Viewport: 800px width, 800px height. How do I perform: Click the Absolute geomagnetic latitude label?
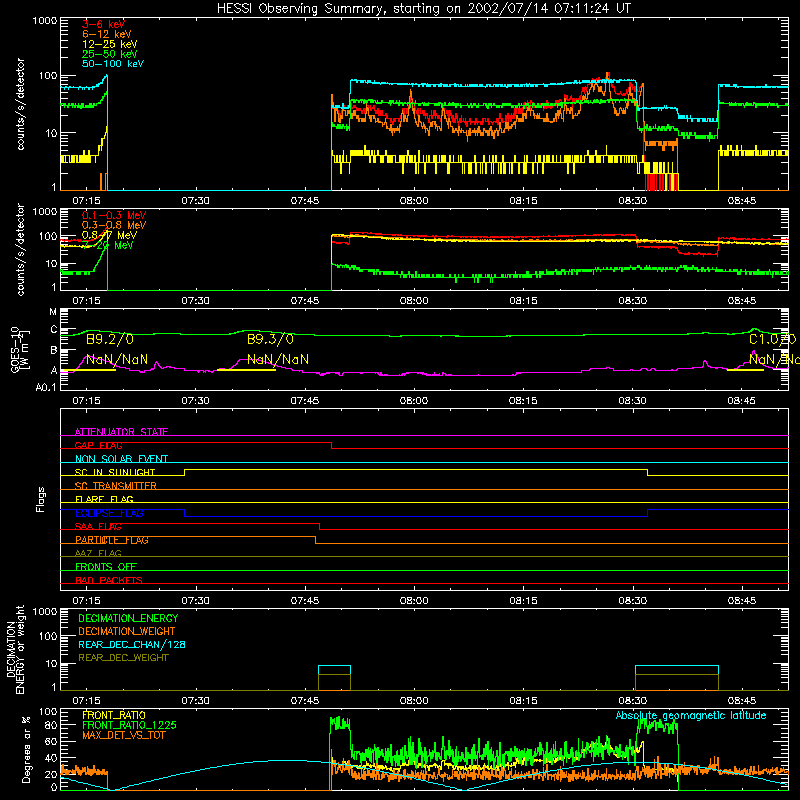(x=691, y=716)
